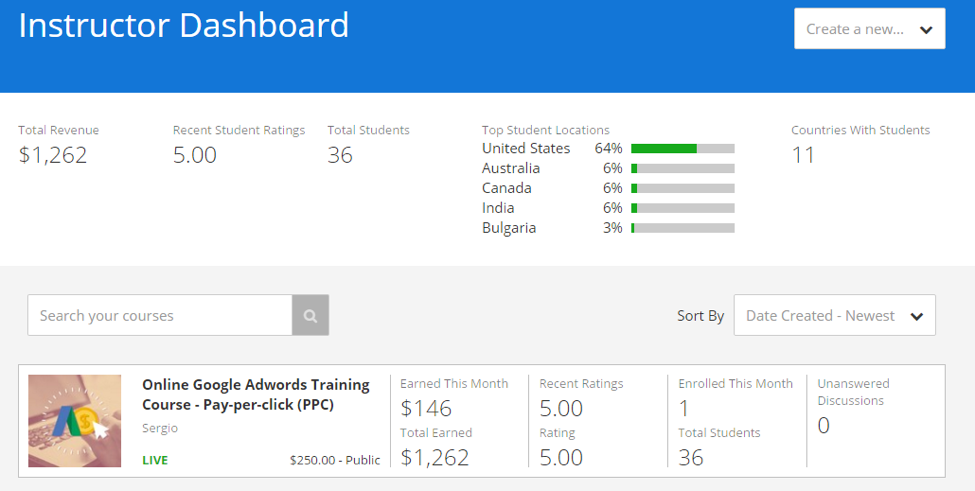Click the Earned This Month $146 value
The height and width of the screenshot is (491, 975).
[426, 408]
